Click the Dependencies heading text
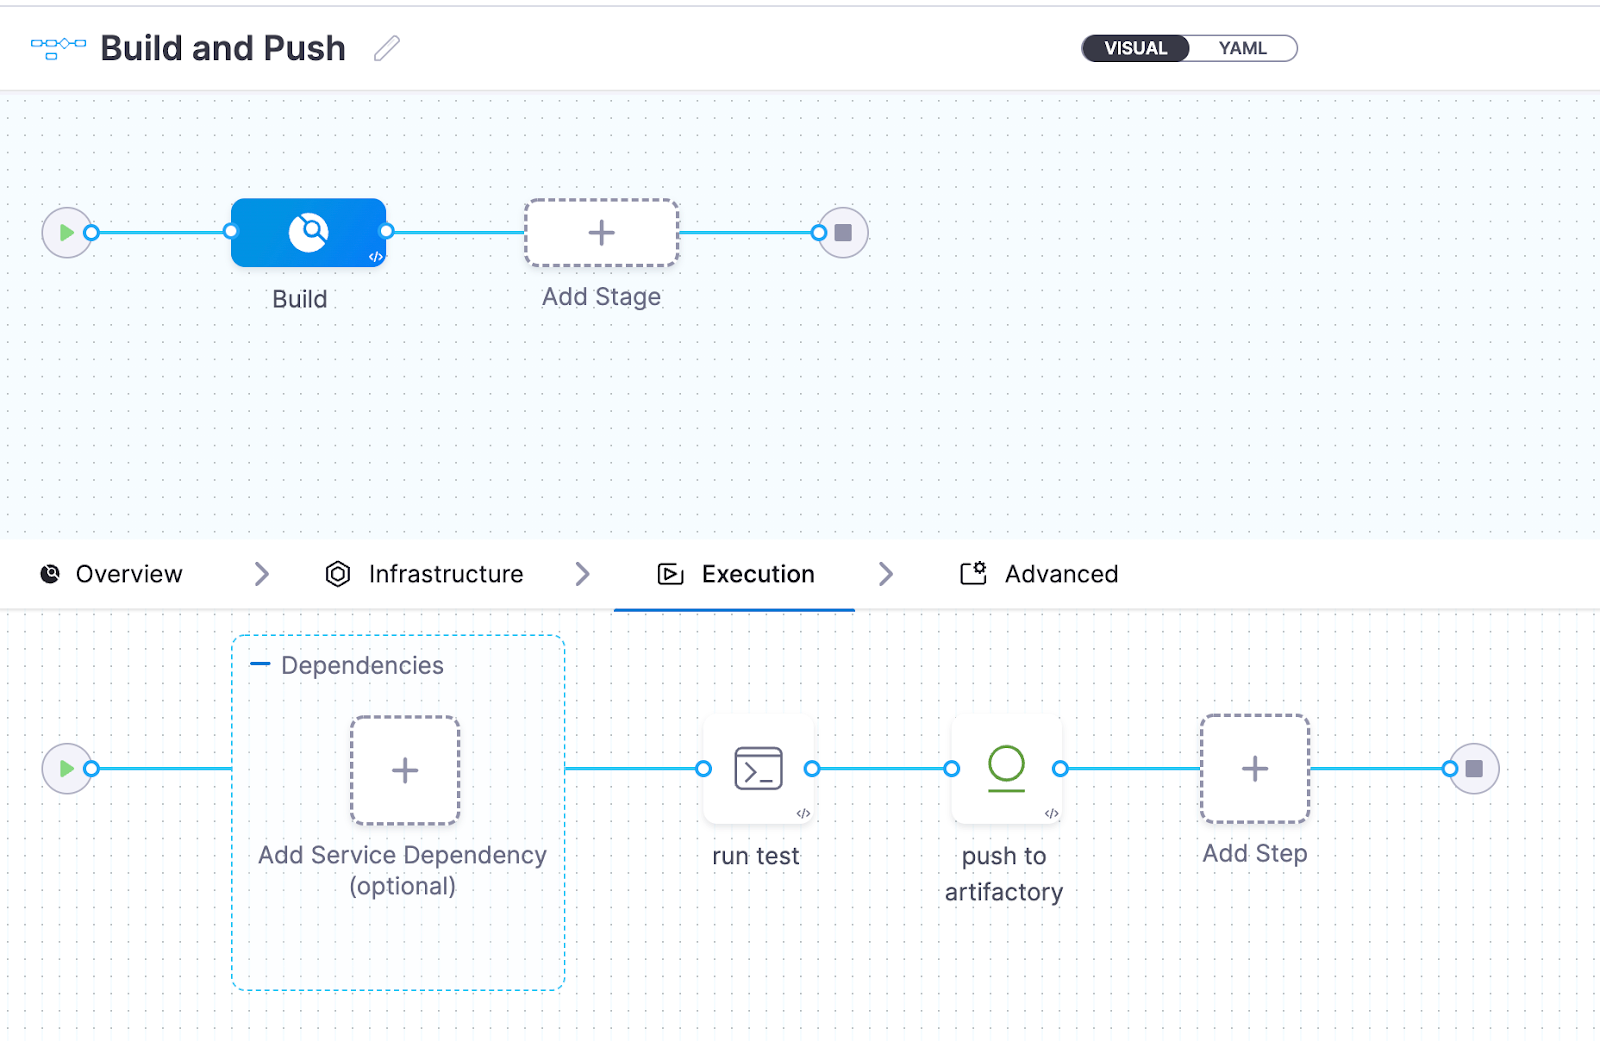The height and width of the screenshot is (1041, 1600). tap(362, 665)
